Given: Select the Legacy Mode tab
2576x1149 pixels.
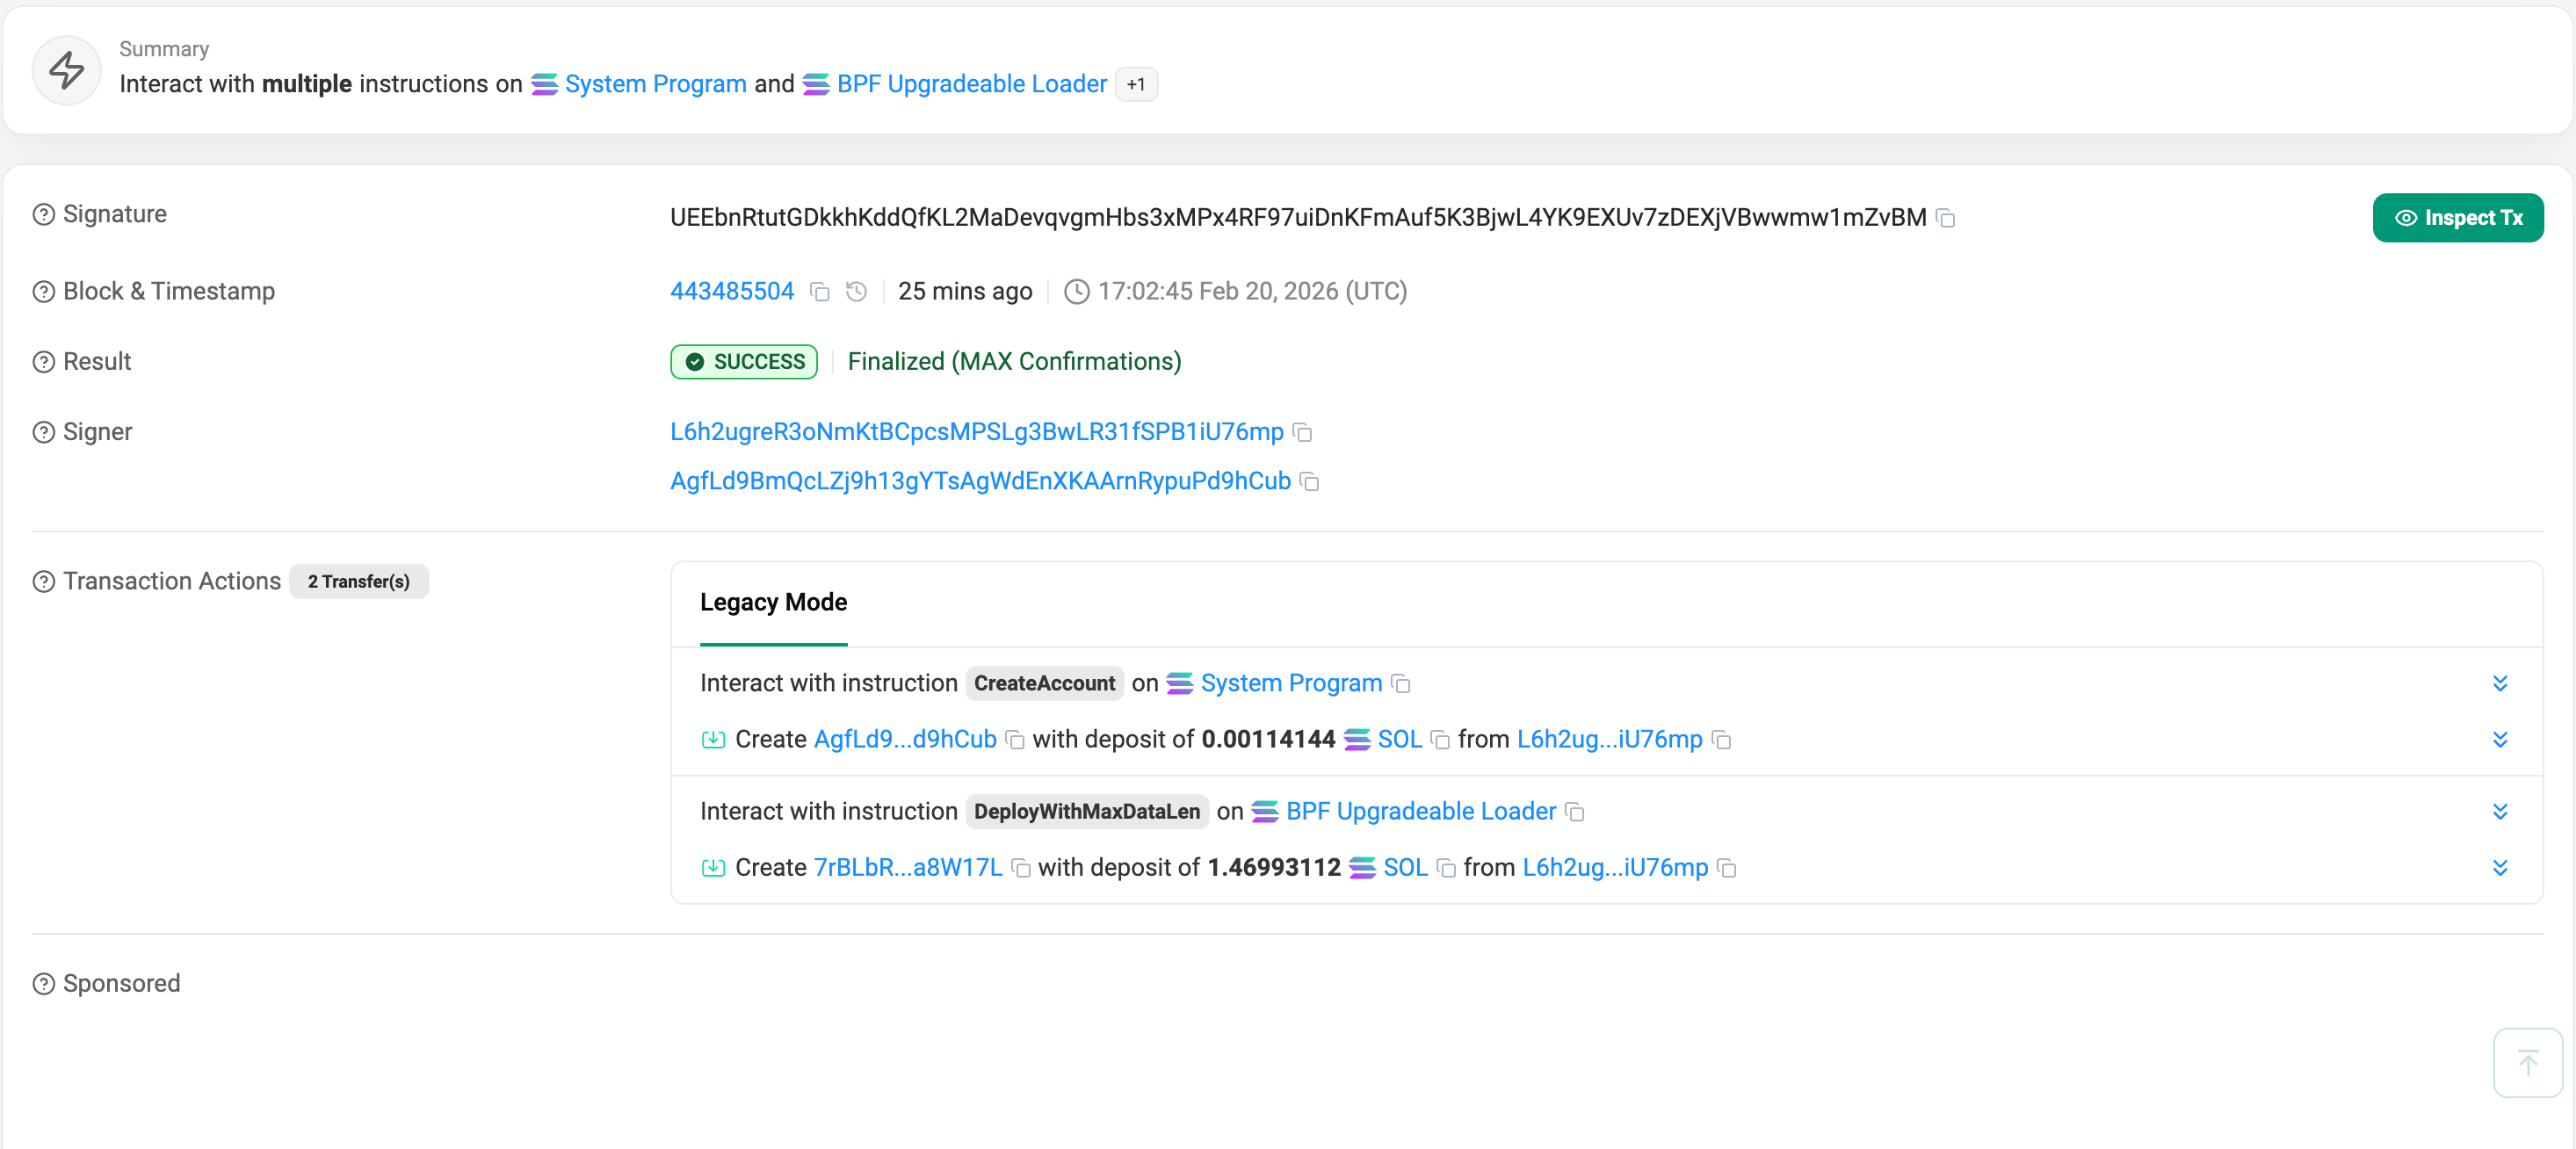Looking at the screenshot, I should [x=773, y=603].
